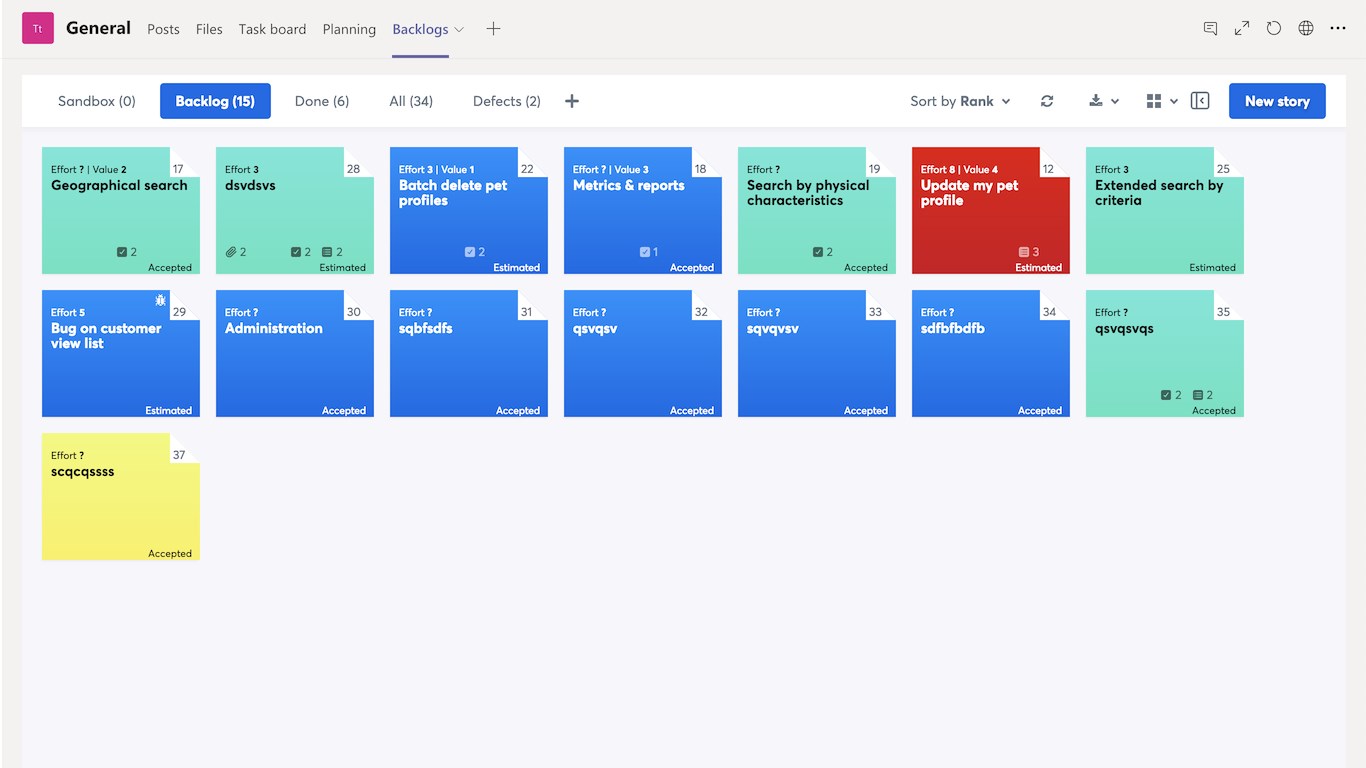Click the reload tab icon
This screenshot has height=768, width=1366.
click(1274, 29)
